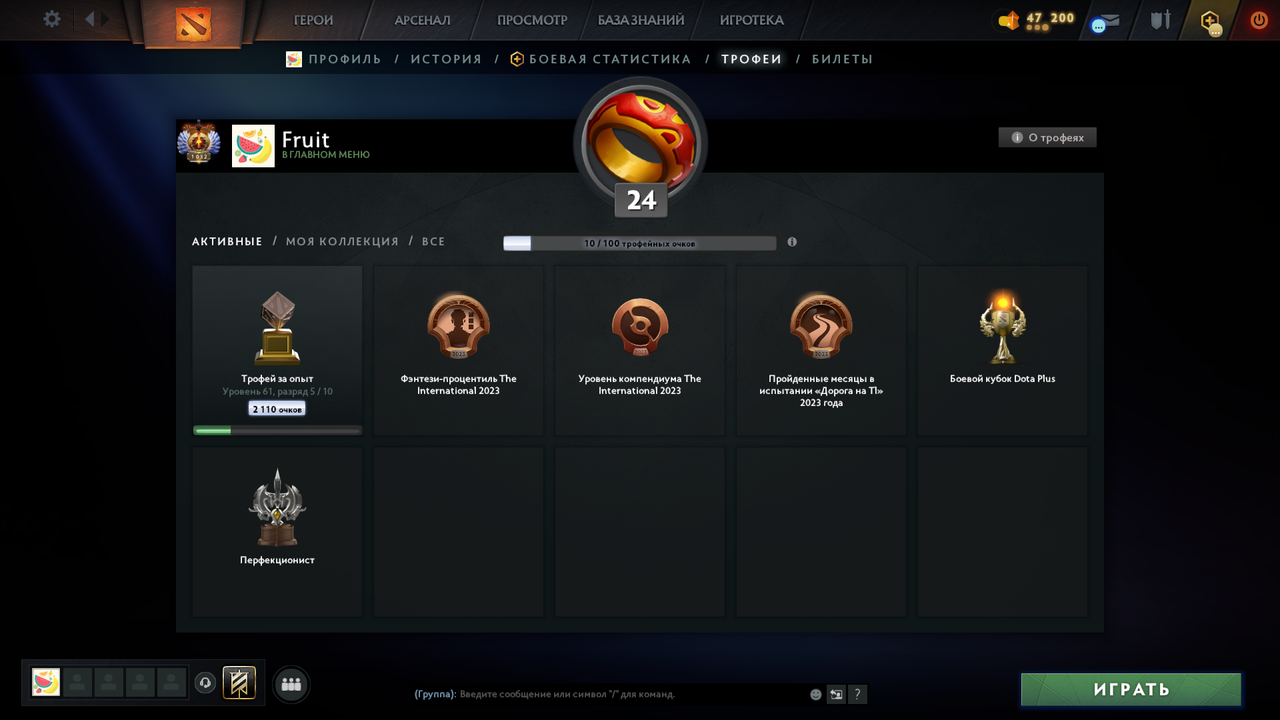The height and width of the screenshot is (720, 1280).
Task: Click the О трофеях button
Action: coord(1047,137)
